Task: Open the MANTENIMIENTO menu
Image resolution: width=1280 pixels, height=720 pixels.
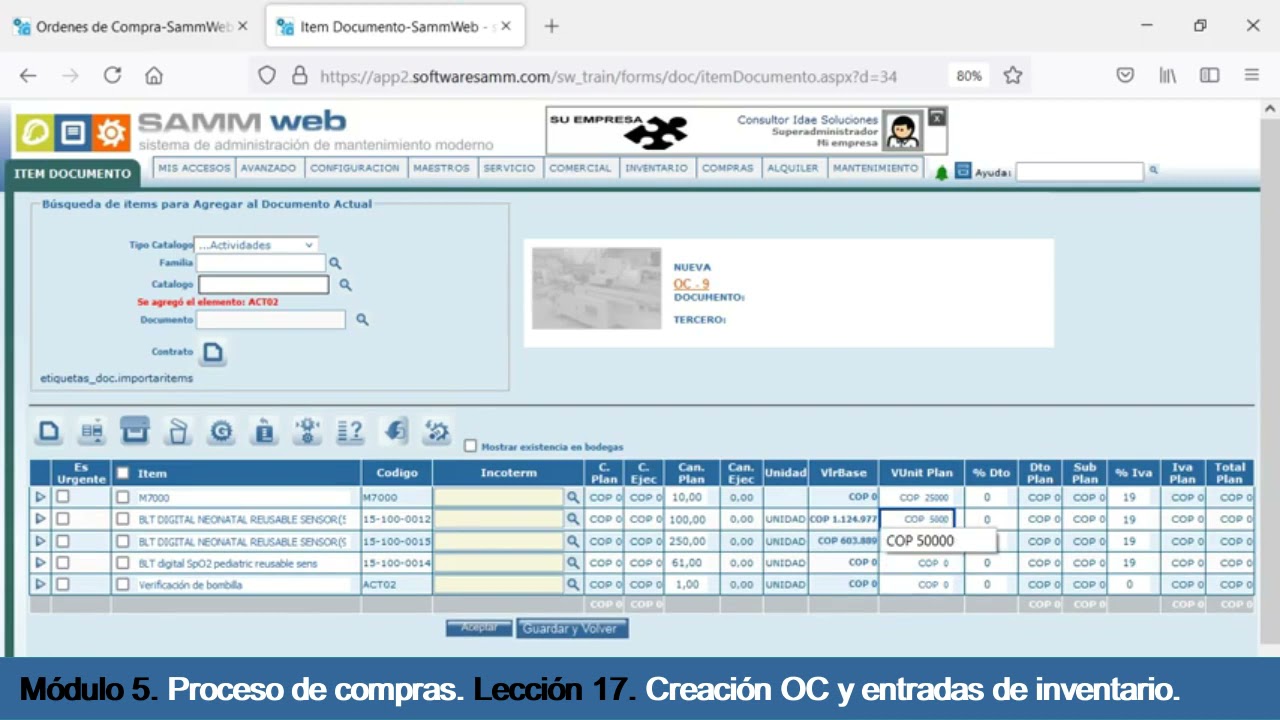Action: tap(876, 168)
